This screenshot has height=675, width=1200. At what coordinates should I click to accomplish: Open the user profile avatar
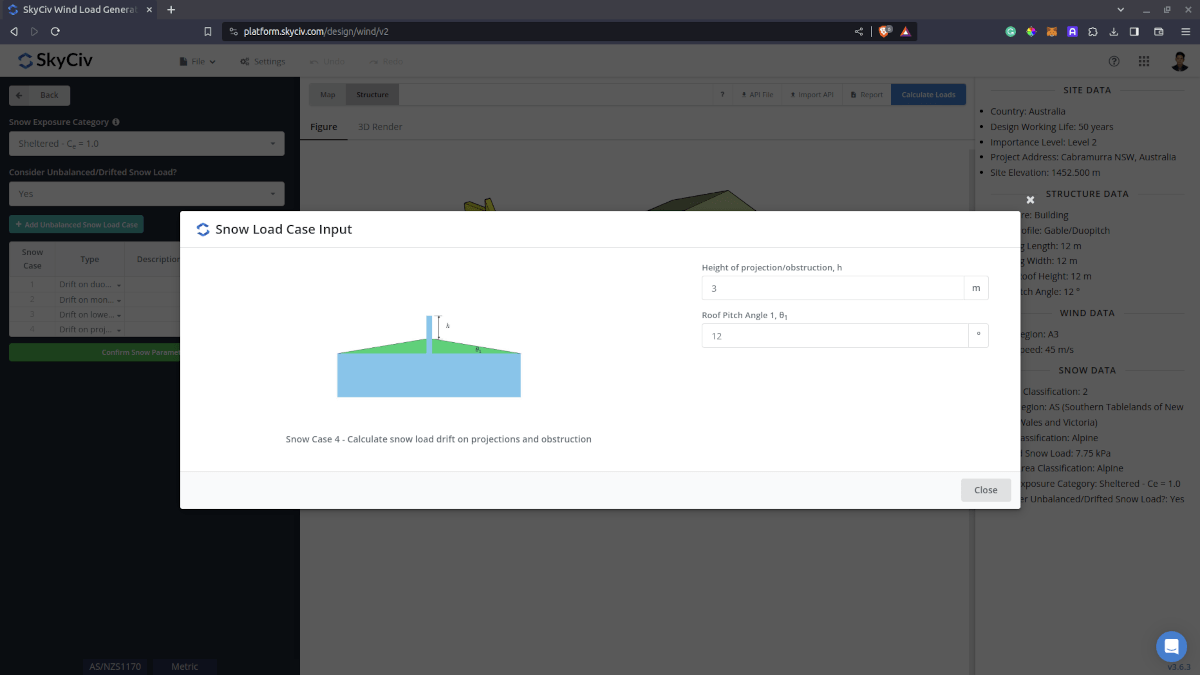(x=1180, y=61)
